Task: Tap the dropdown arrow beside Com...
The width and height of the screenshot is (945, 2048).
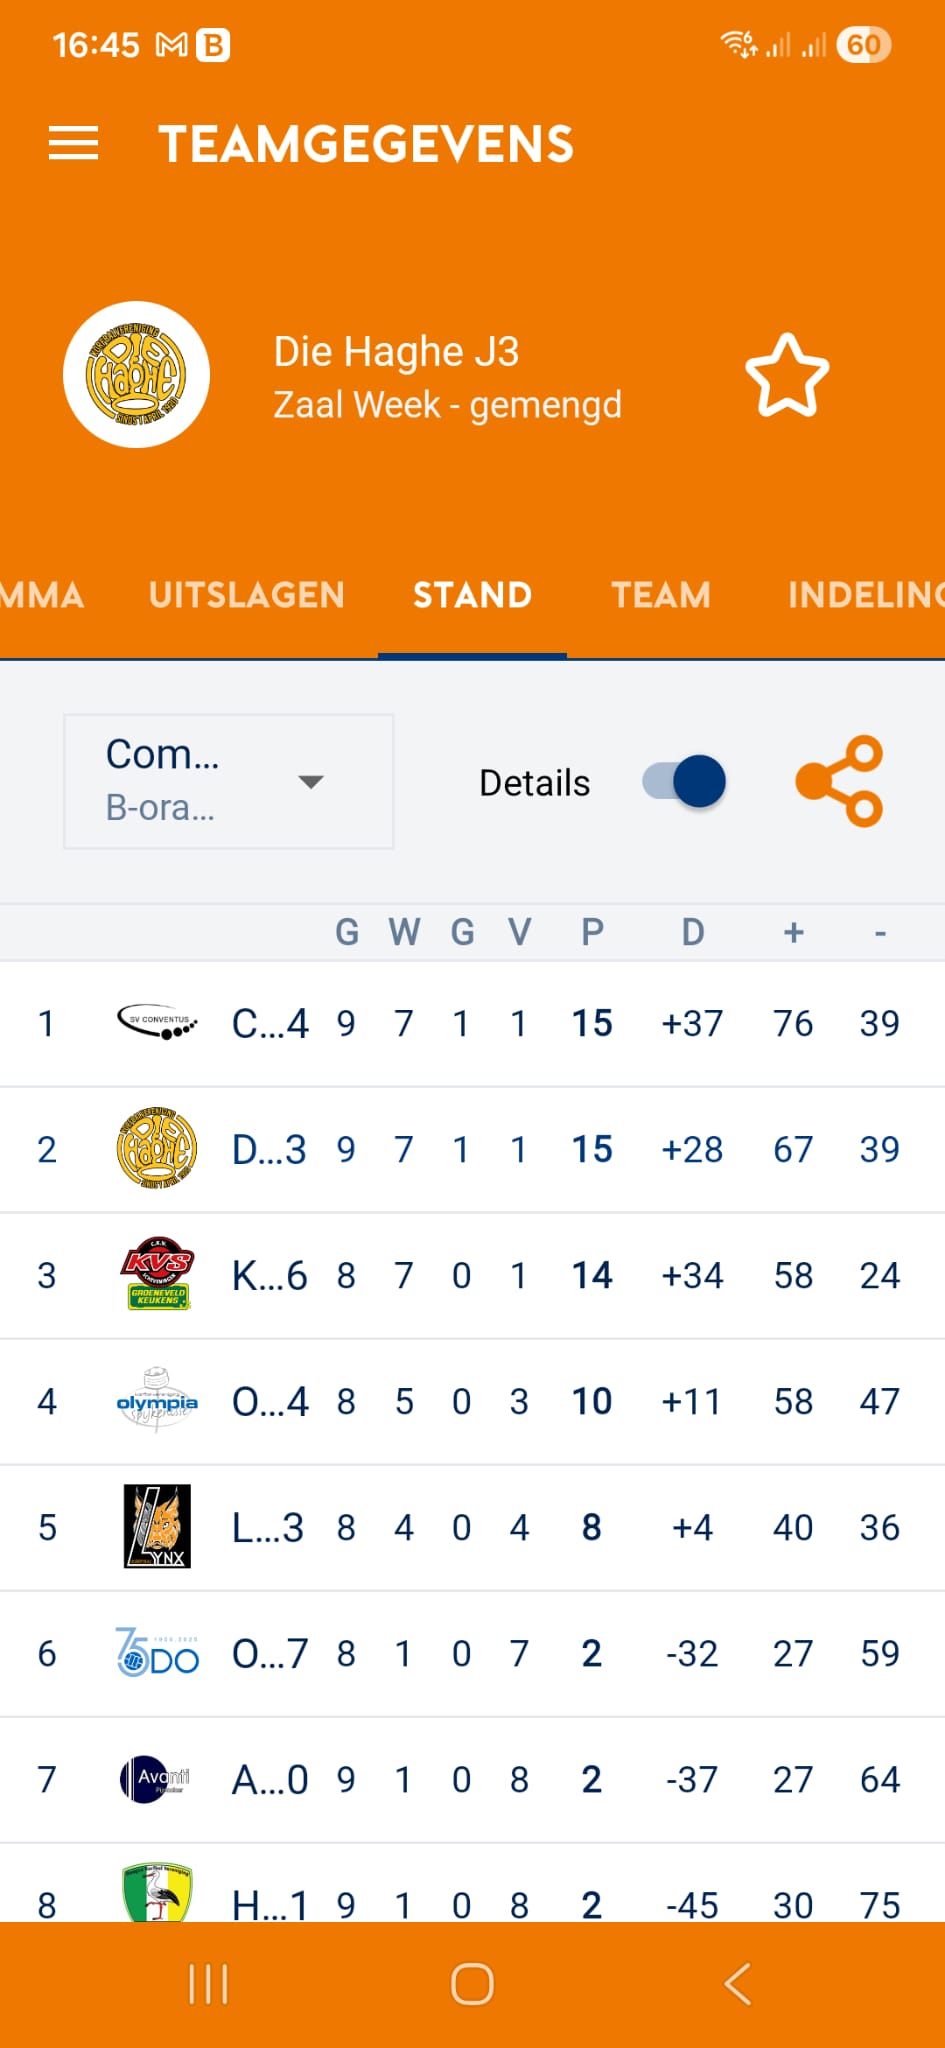Action: pyautogui.click(x=311, y=782)
